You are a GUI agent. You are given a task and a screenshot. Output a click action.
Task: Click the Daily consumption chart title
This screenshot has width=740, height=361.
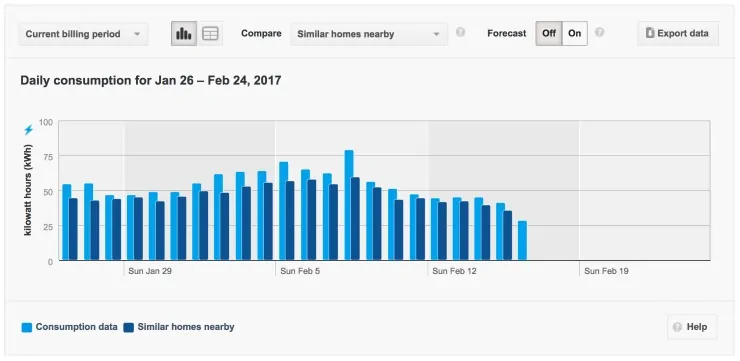click(x=151, y=81)
